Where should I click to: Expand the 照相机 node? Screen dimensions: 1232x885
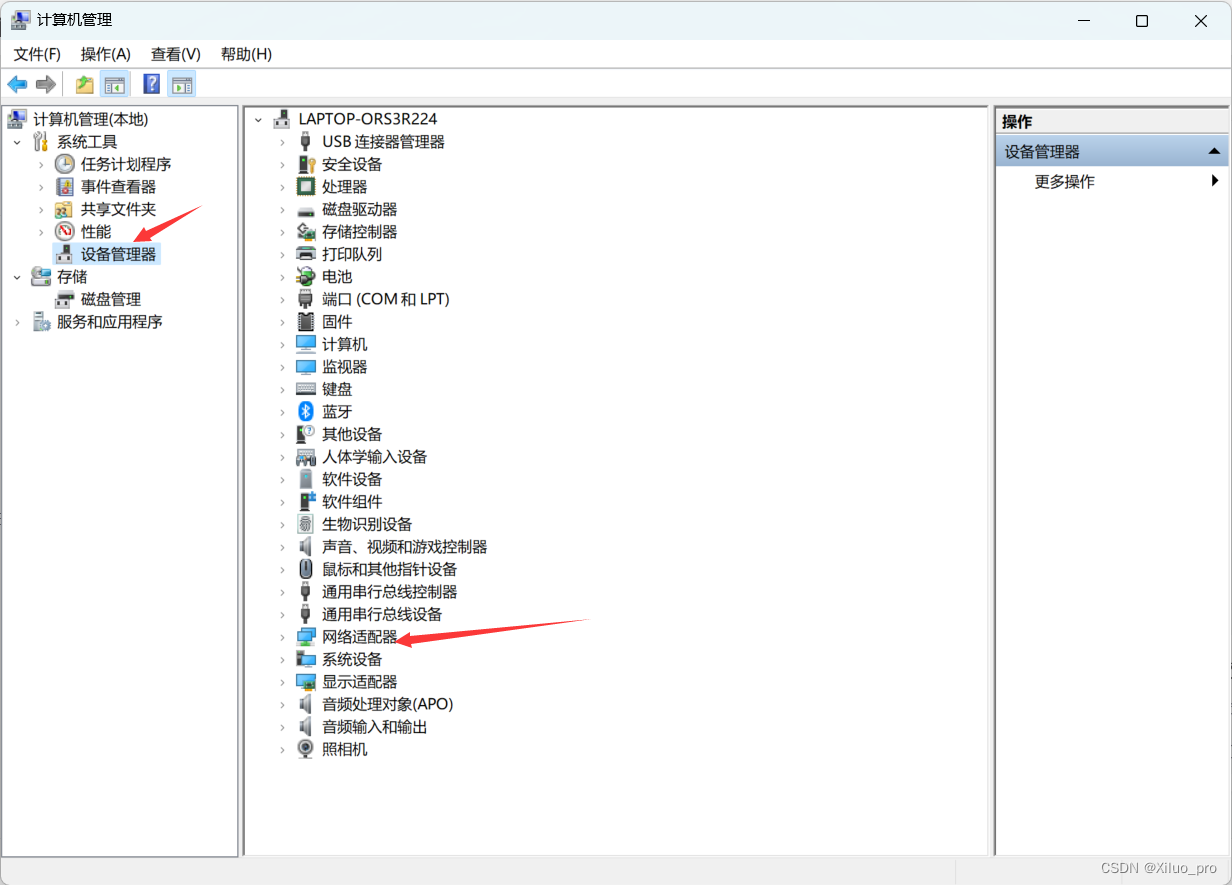tap(282, 749)
